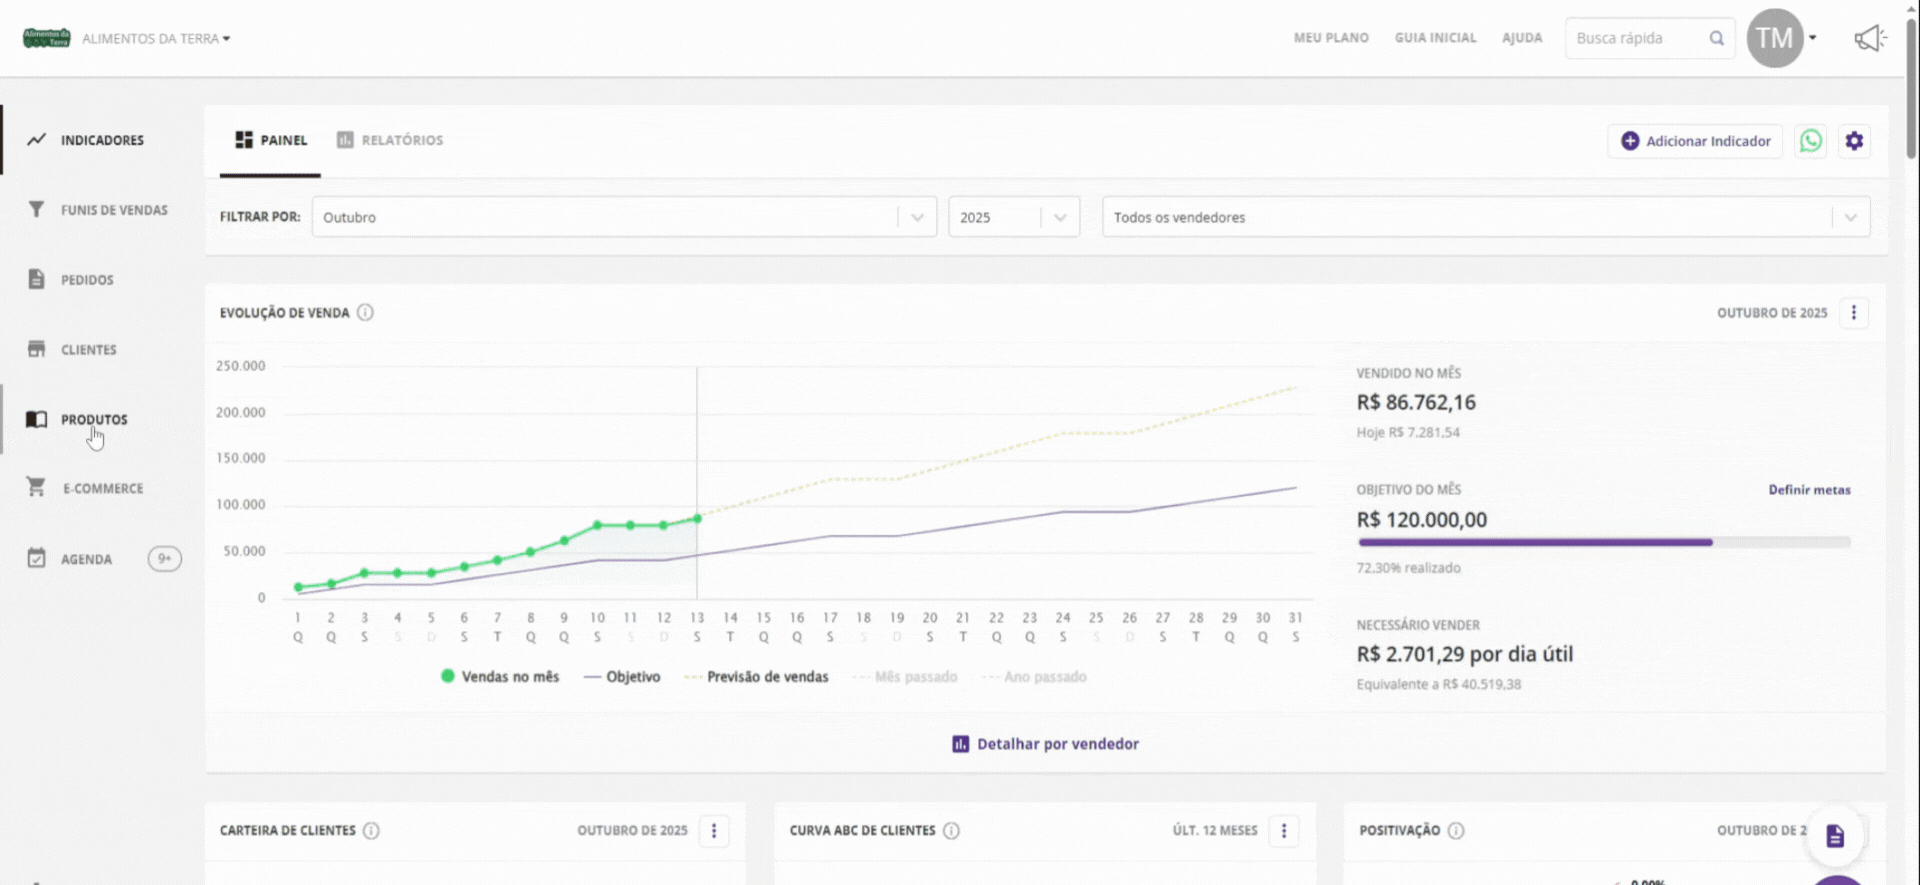Click the search magnifier icon
1920x885 pixels.
(1716, 39)
